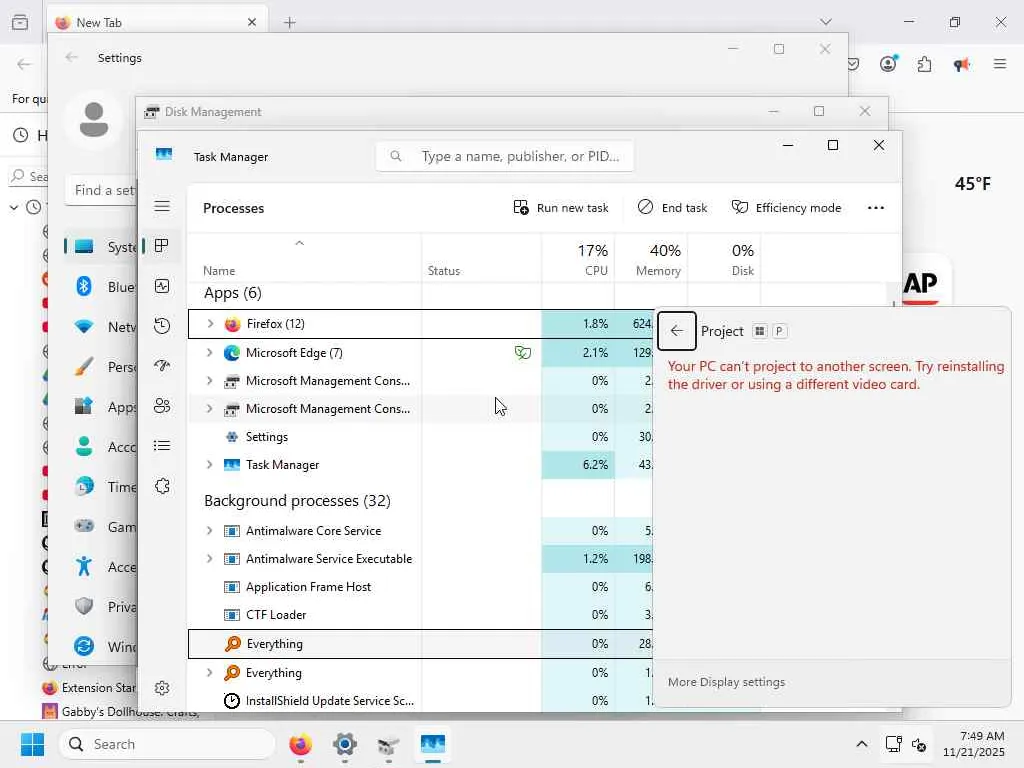Sort processes by Disk column
This screenshot has width=1024, height=768.
[724, 259]
